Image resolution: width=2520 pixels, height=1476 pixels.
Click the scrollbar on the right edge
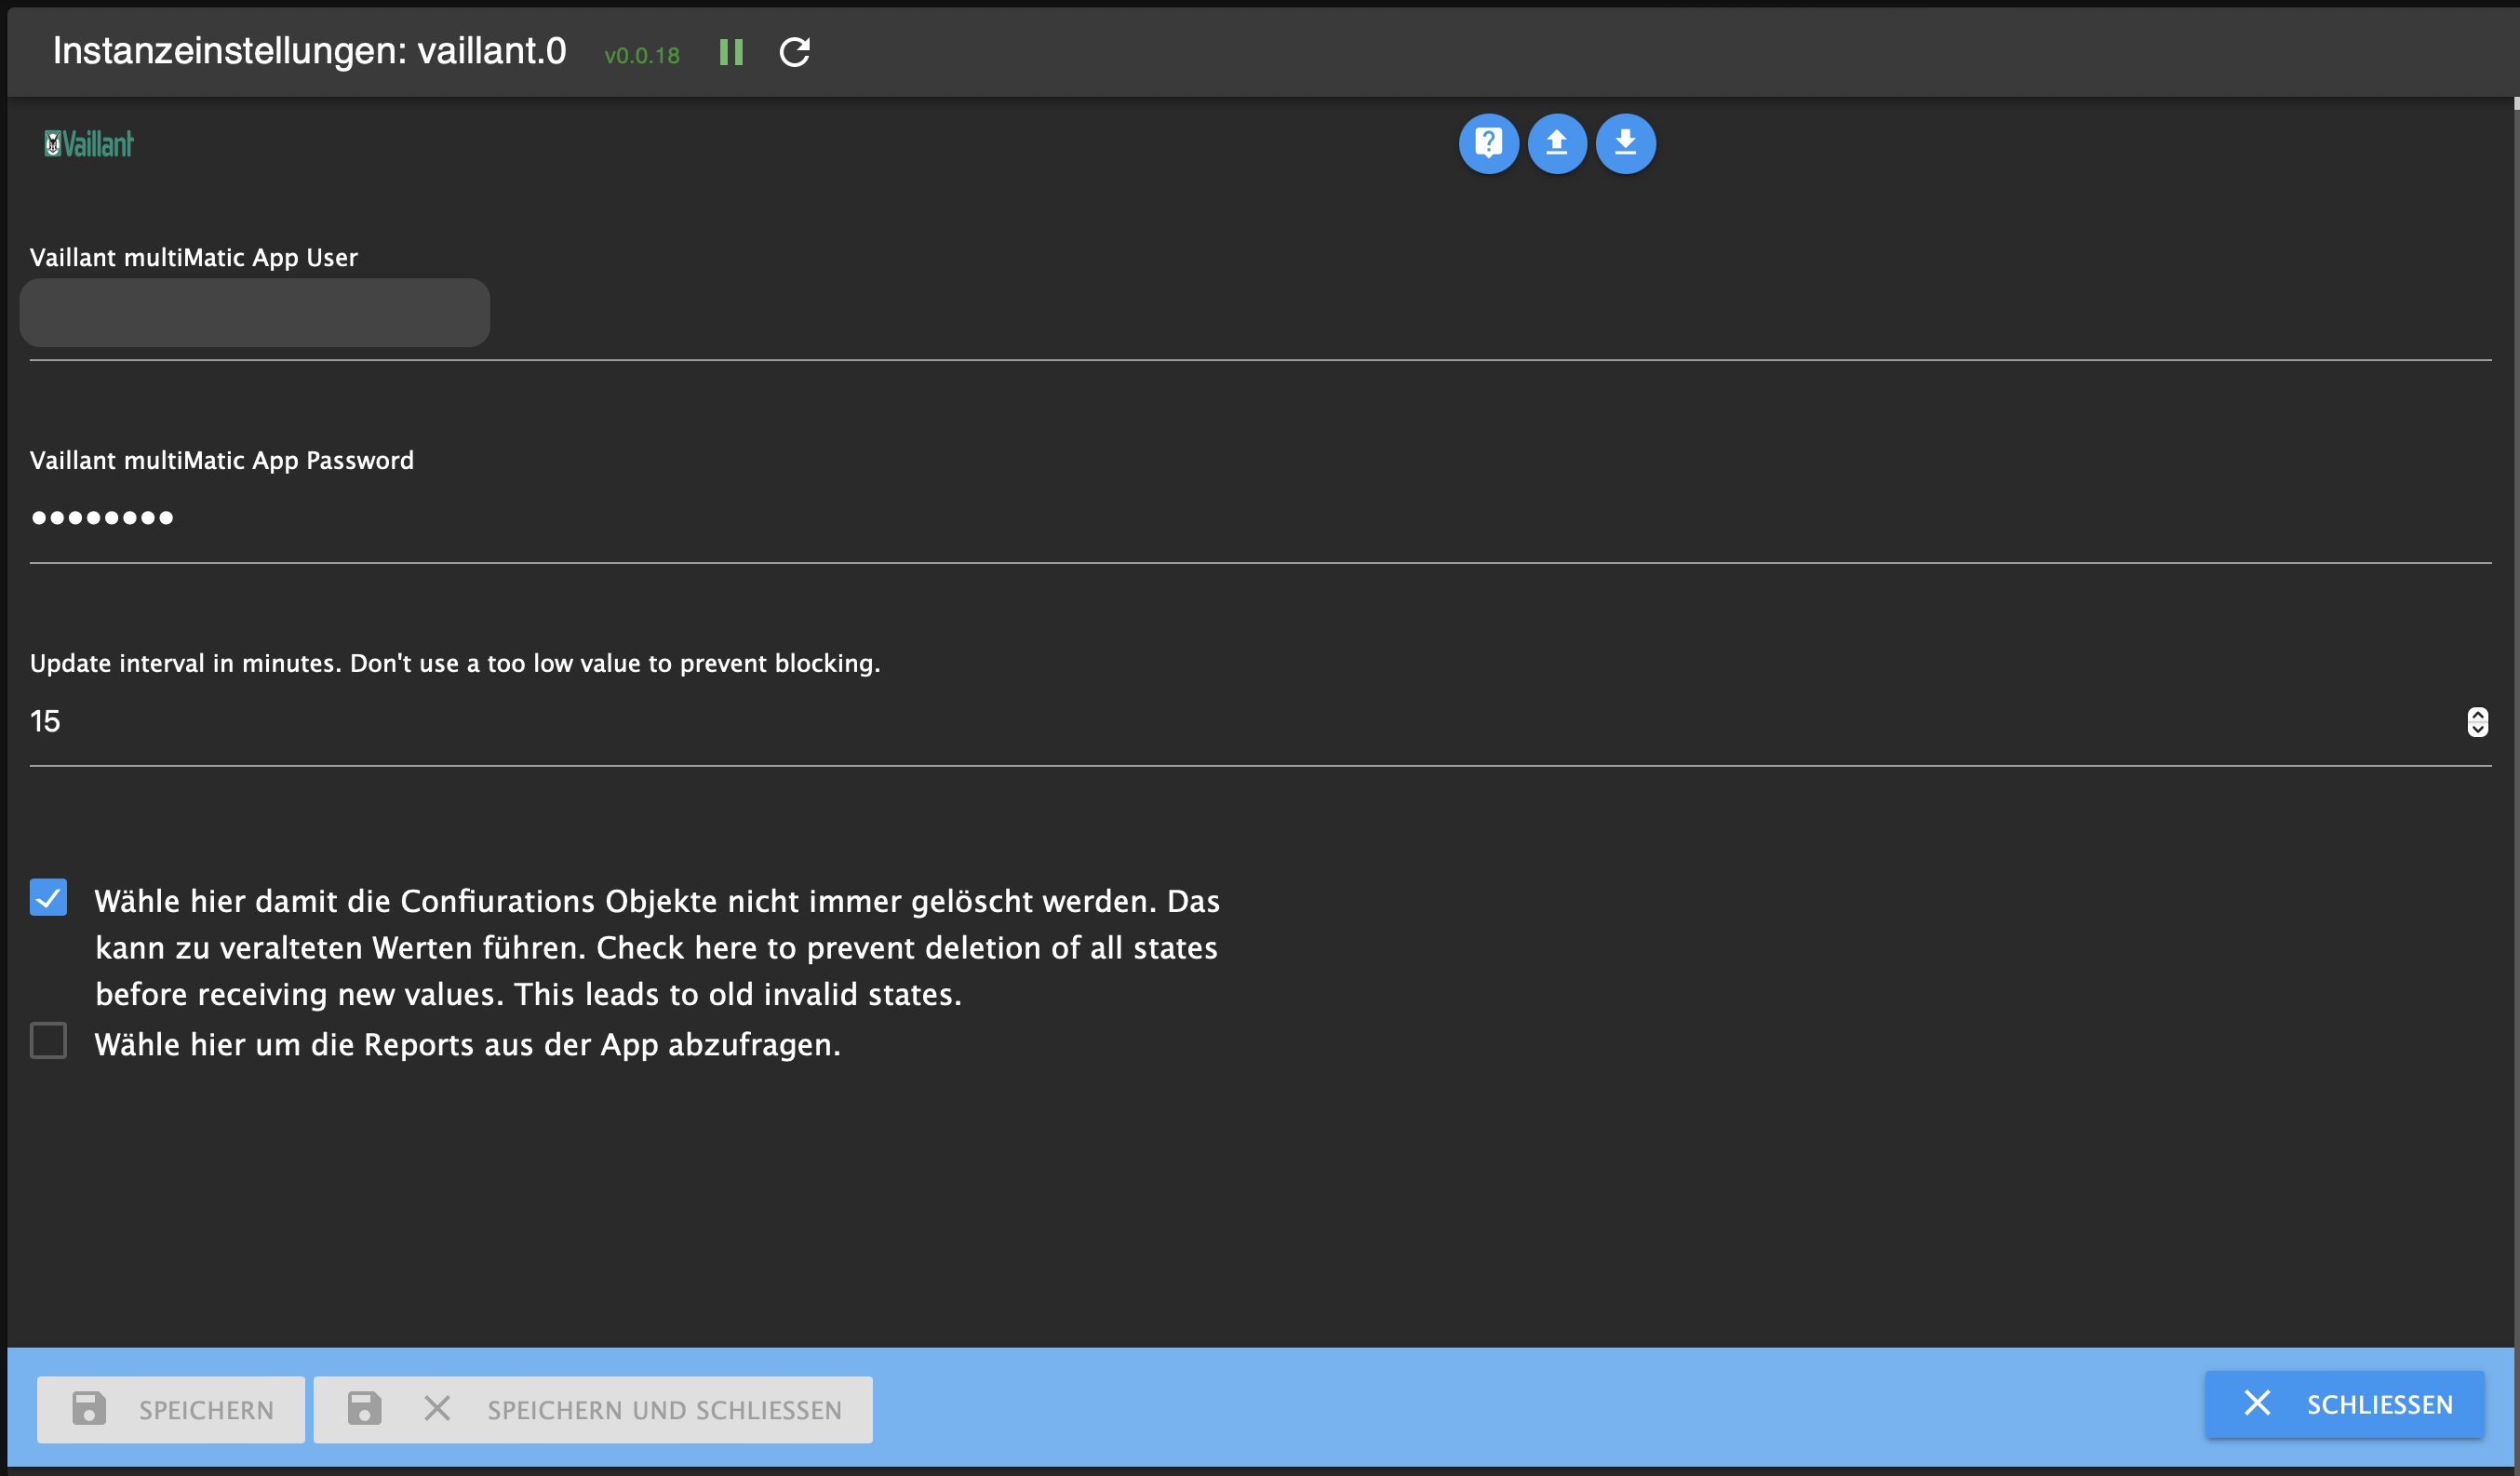pos(2511,103)
